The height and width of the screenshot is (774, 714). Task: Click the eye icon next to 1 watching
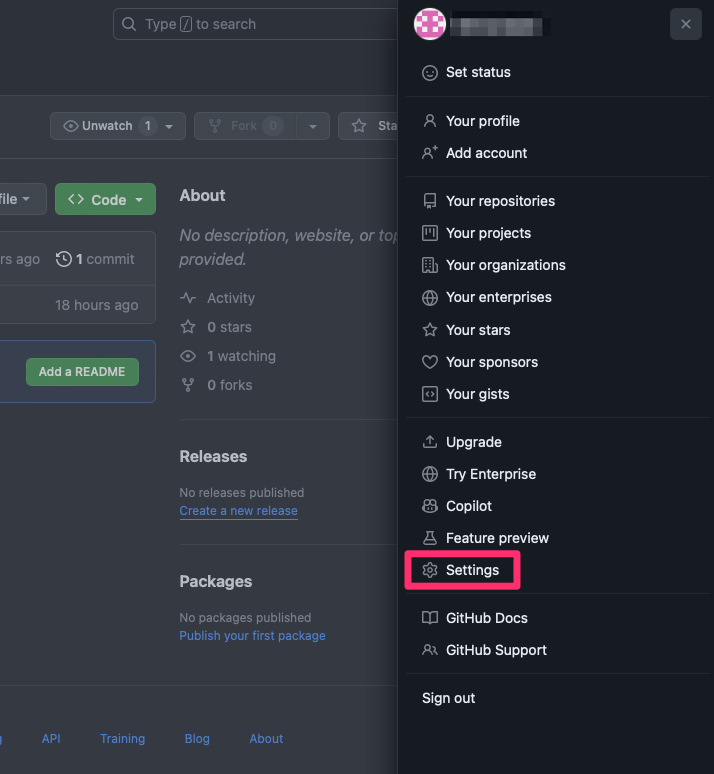click(188, 356)
